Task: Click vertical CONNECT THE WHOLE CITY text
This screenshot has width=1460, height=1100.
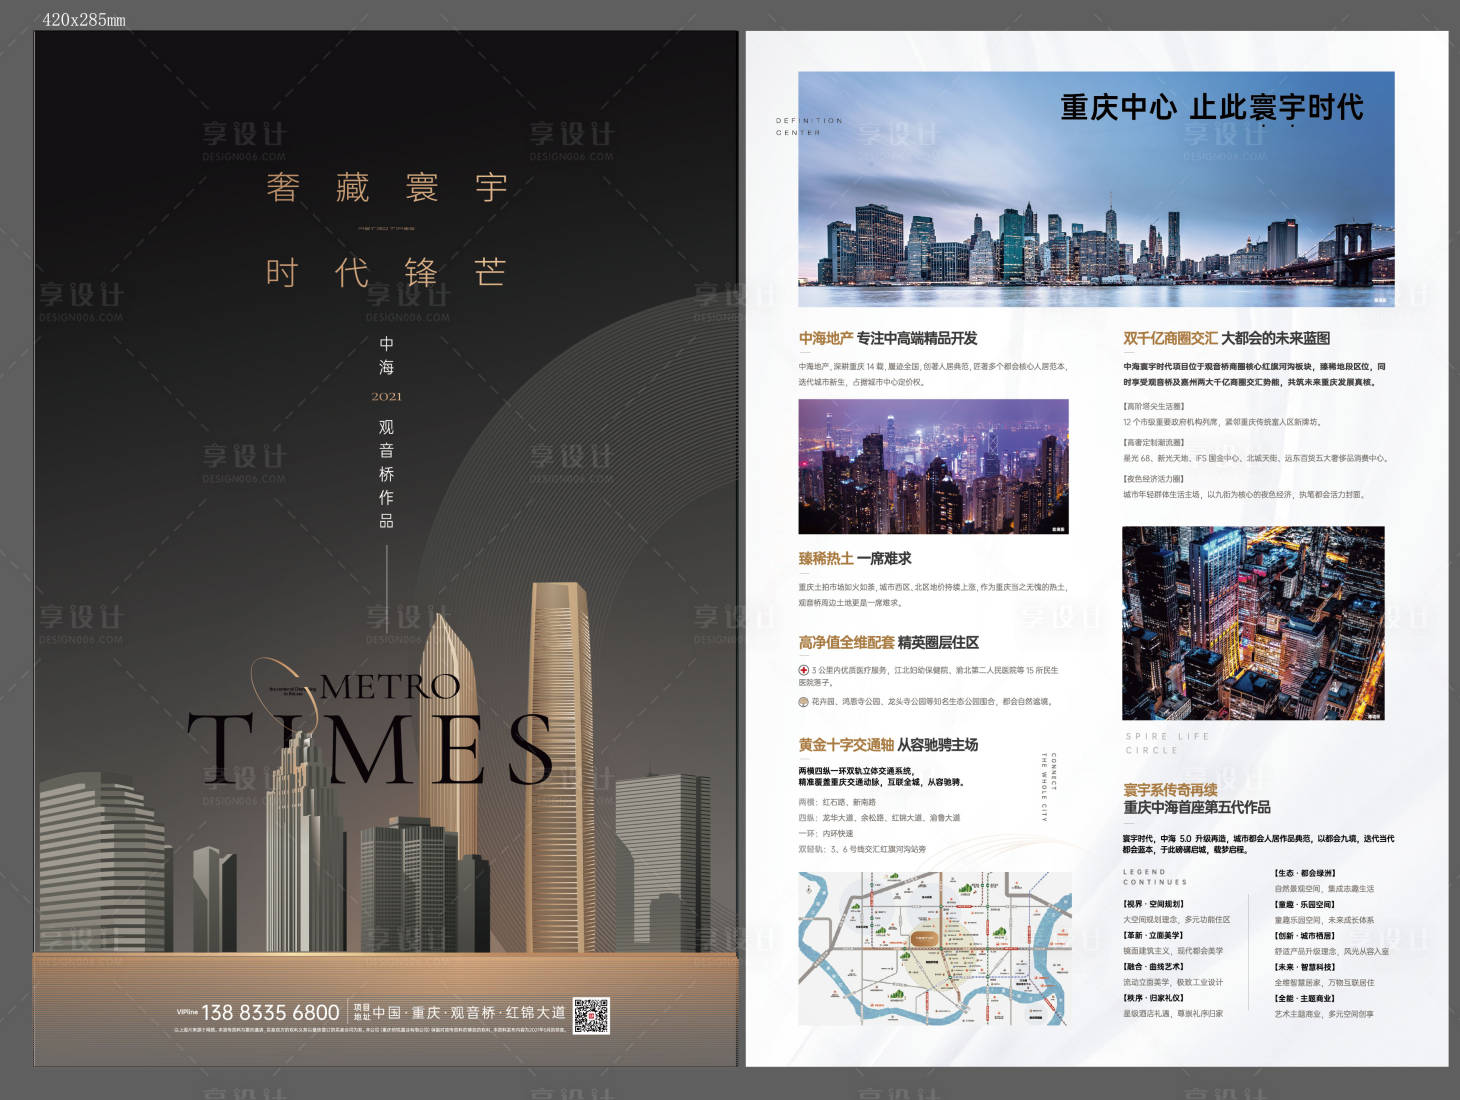Action: tap(1048, 787)
